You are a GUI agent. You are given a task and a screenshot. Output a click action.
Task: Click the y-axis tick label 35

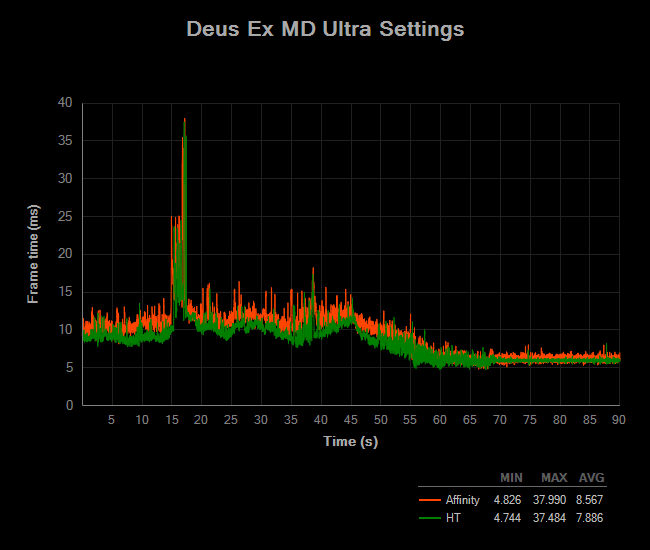[x=65, y=141]
